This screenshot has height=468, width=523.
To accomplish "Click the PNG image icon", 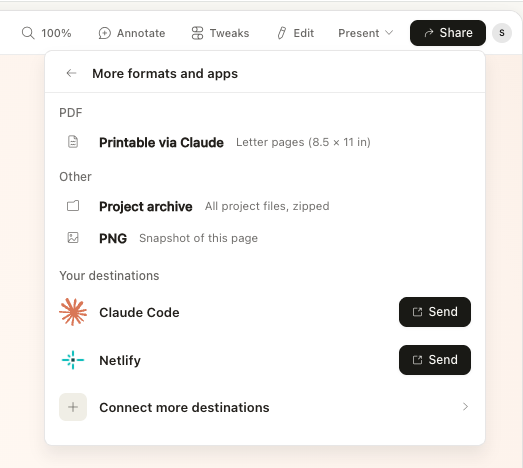I will [73, 238].
